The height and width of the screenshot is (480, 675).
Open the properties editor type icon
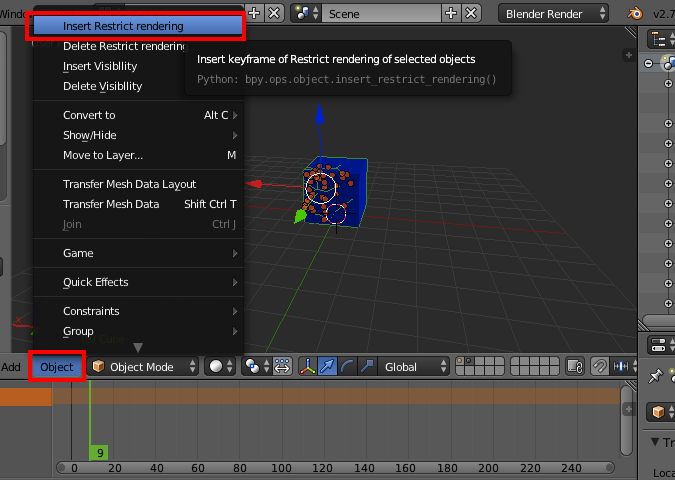coord(661,345)
